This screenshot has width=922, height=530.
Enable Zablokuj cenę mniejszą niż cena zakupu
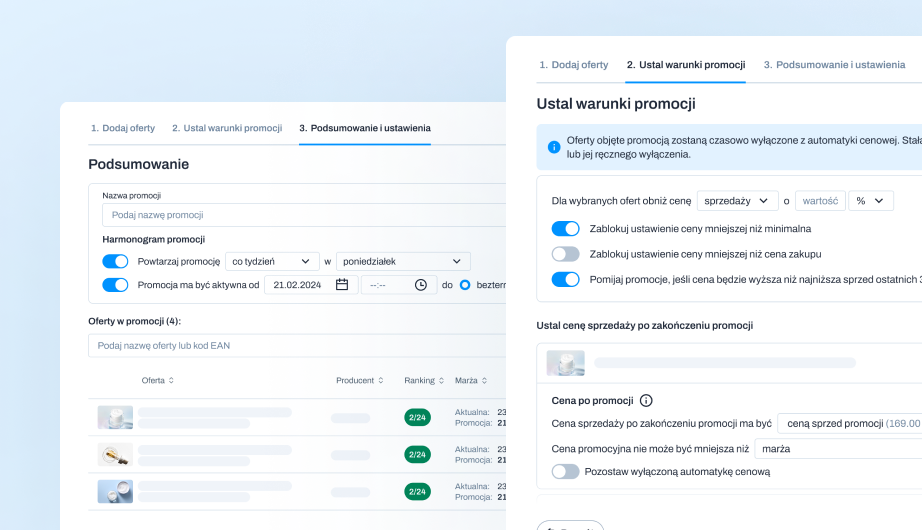(x=565, y=254)
